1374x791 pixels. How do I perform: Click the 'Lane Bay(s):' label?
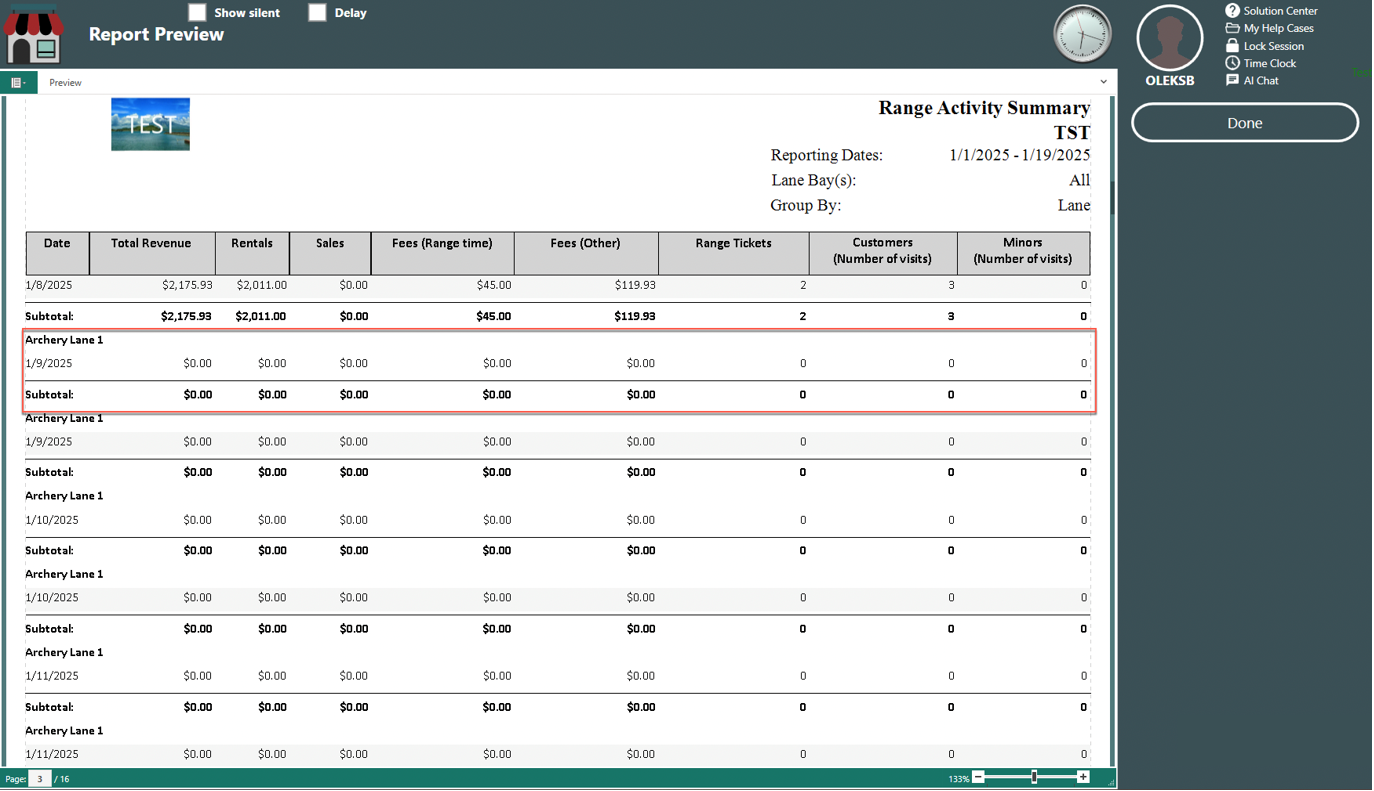coord(814,181)
